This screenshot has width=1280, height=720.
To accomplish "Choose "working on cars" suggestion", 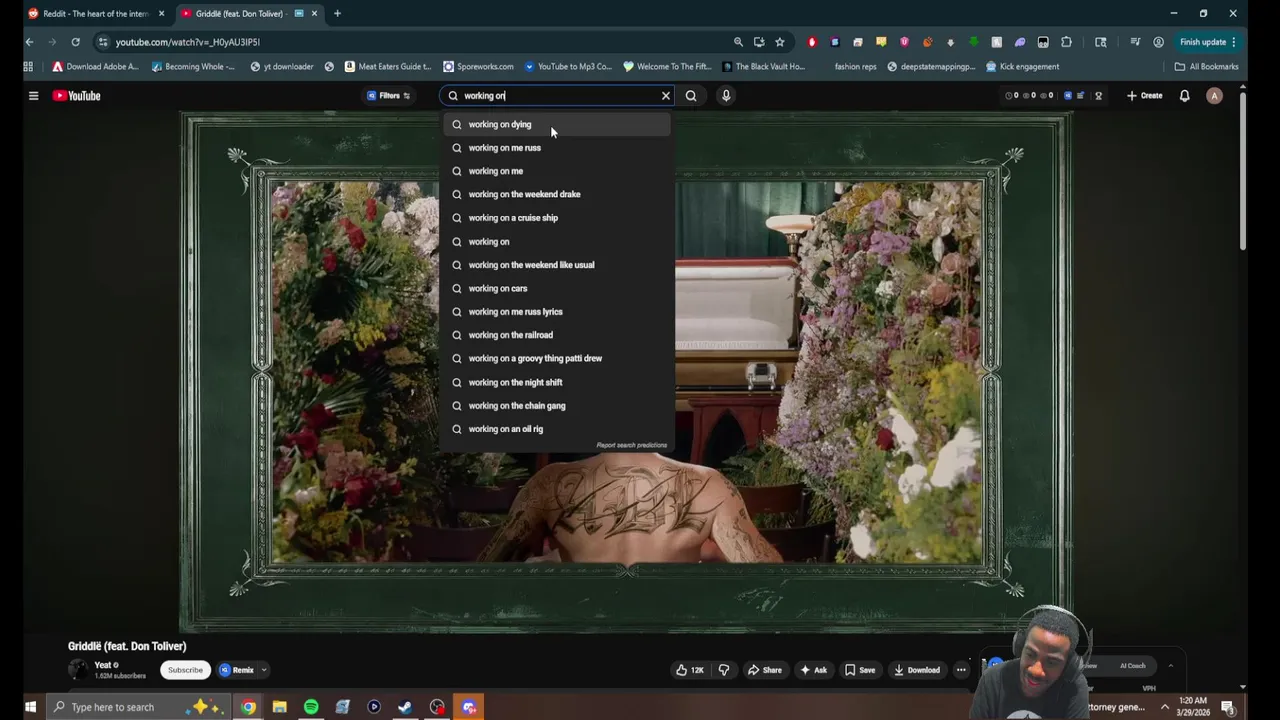I will point(557,288).
